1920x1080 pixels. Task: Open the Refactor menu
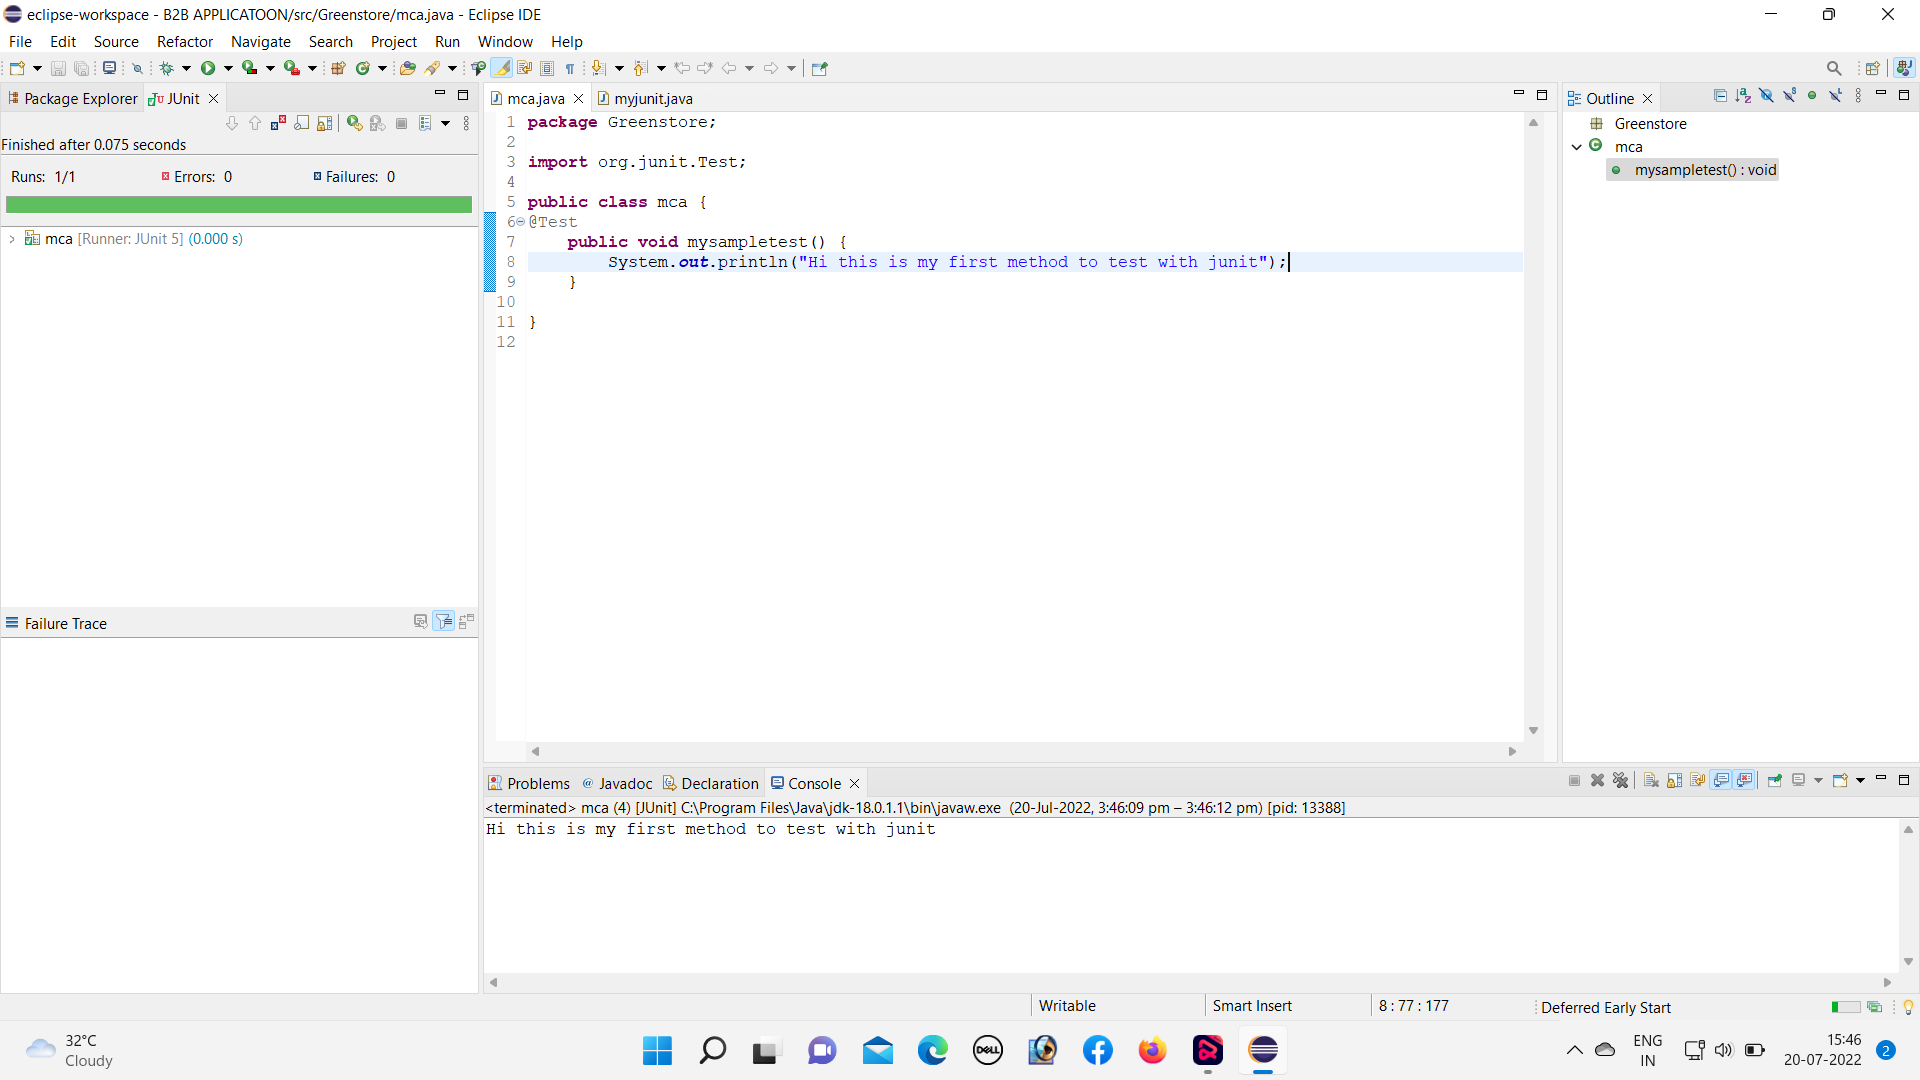pyautogui.click(x=185, y=42)
